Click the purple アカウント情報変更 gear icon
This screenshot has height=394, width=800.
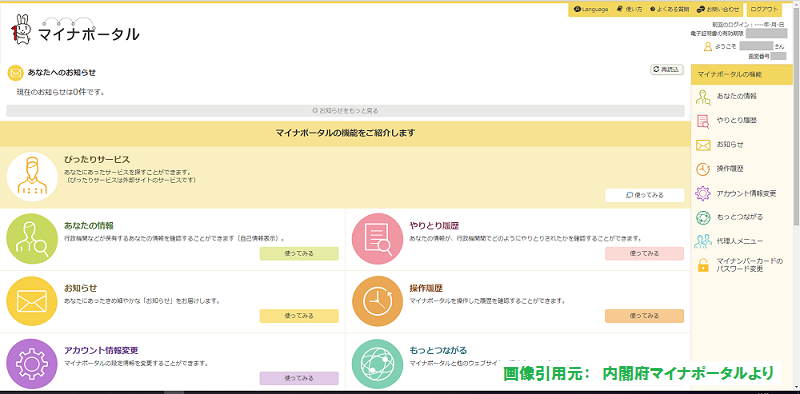[x=32, y=364]
